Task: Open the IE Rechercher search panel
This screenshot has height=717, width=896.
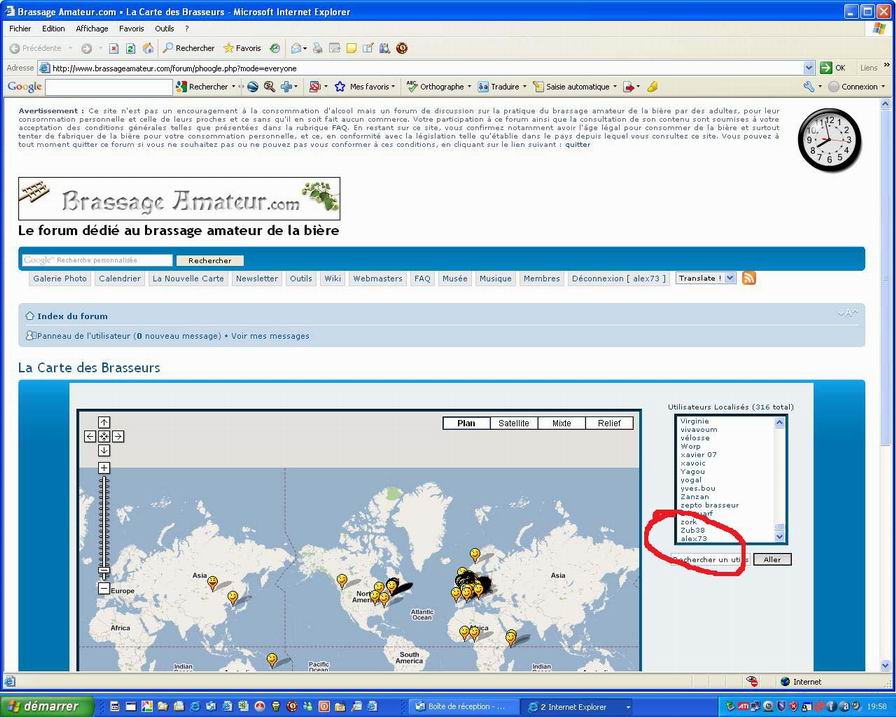Action: 189,49
